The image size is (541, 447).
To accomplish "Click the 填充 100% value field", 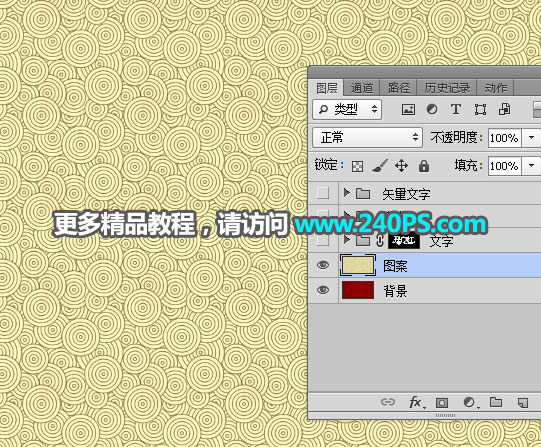I will 504,166.
